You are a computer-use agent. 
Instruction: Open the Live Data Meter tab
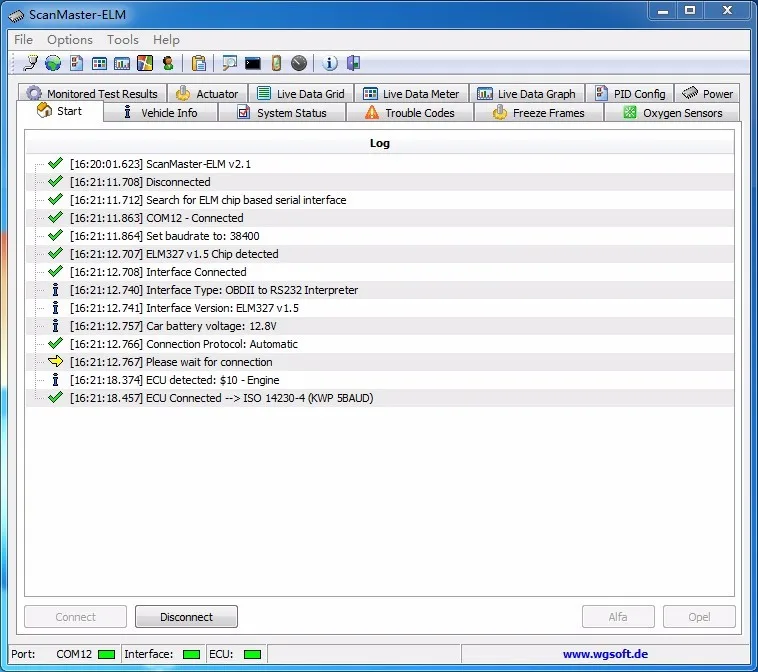(x=411, y=93)
